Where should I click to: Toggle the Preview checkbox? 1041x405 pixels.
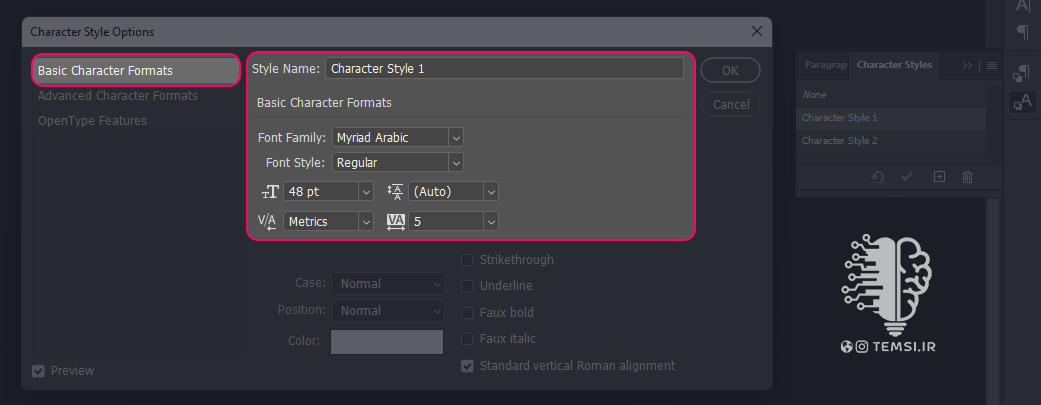[x=39, y=370]
